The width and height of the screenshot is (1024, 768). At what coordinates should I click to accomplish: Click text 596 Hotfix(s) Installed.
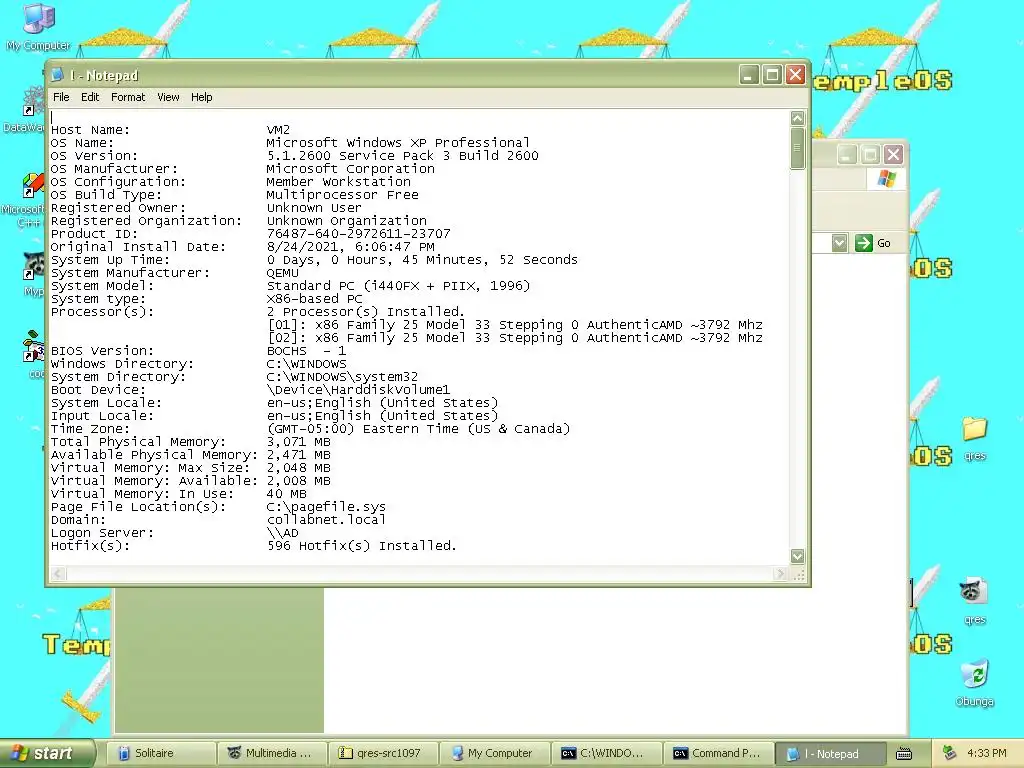362,546
